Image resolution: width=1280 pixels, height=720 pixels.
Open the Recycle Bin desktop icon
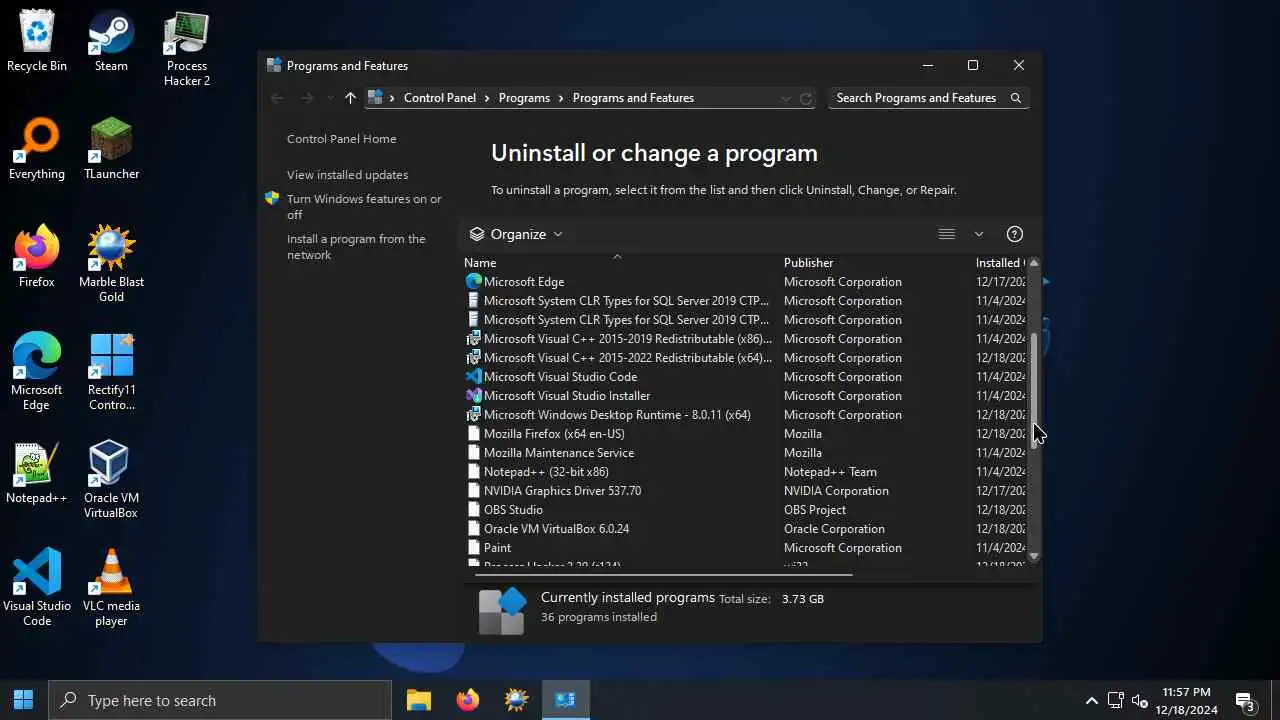(37, 41)
